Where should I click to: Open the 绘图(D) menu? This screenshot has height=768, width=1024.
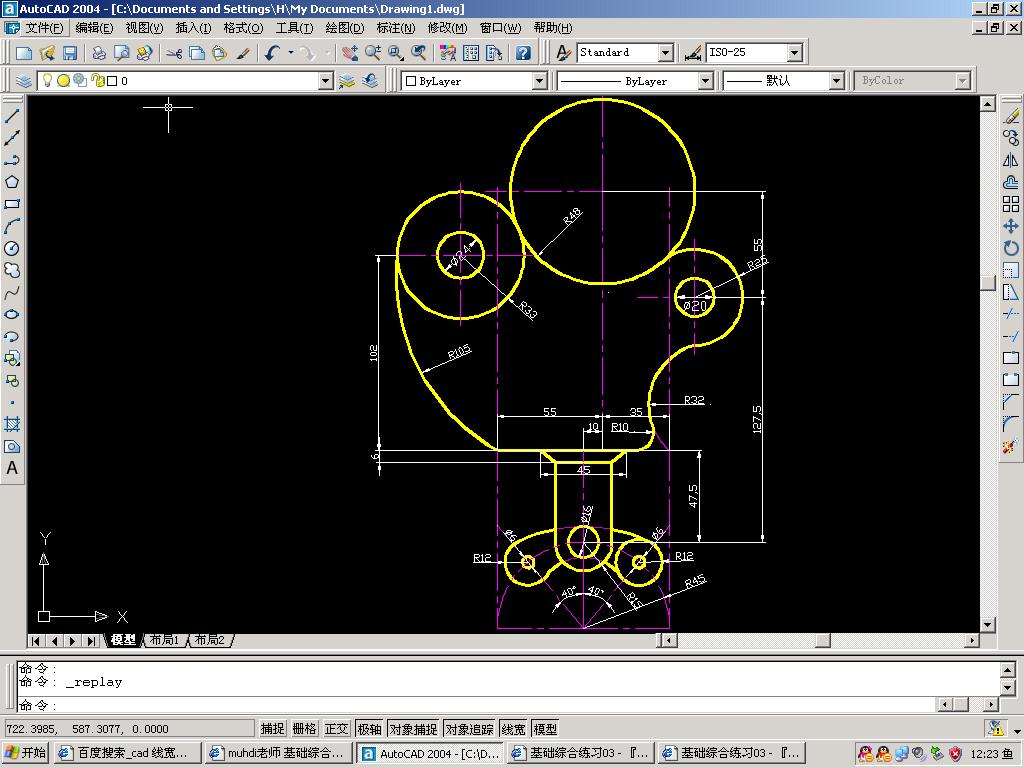click(x=345, y=27)
